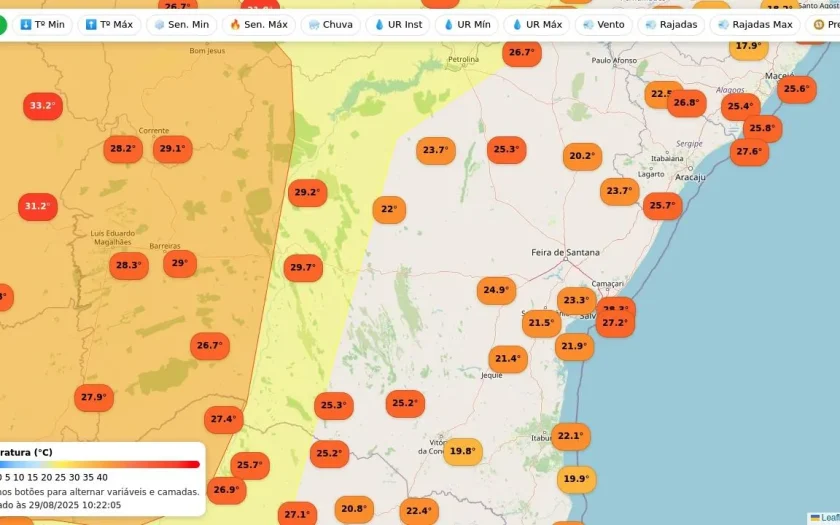Click the 29.1° station marker
This screenshot has width=840, height=525.
pyautogui.click(x=172, y=148)
